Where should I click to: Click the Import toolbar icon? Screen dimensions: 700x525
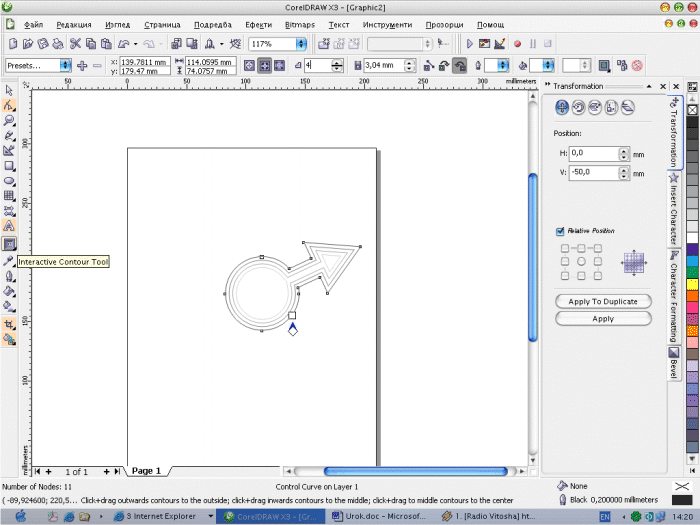tap(177, 43)
